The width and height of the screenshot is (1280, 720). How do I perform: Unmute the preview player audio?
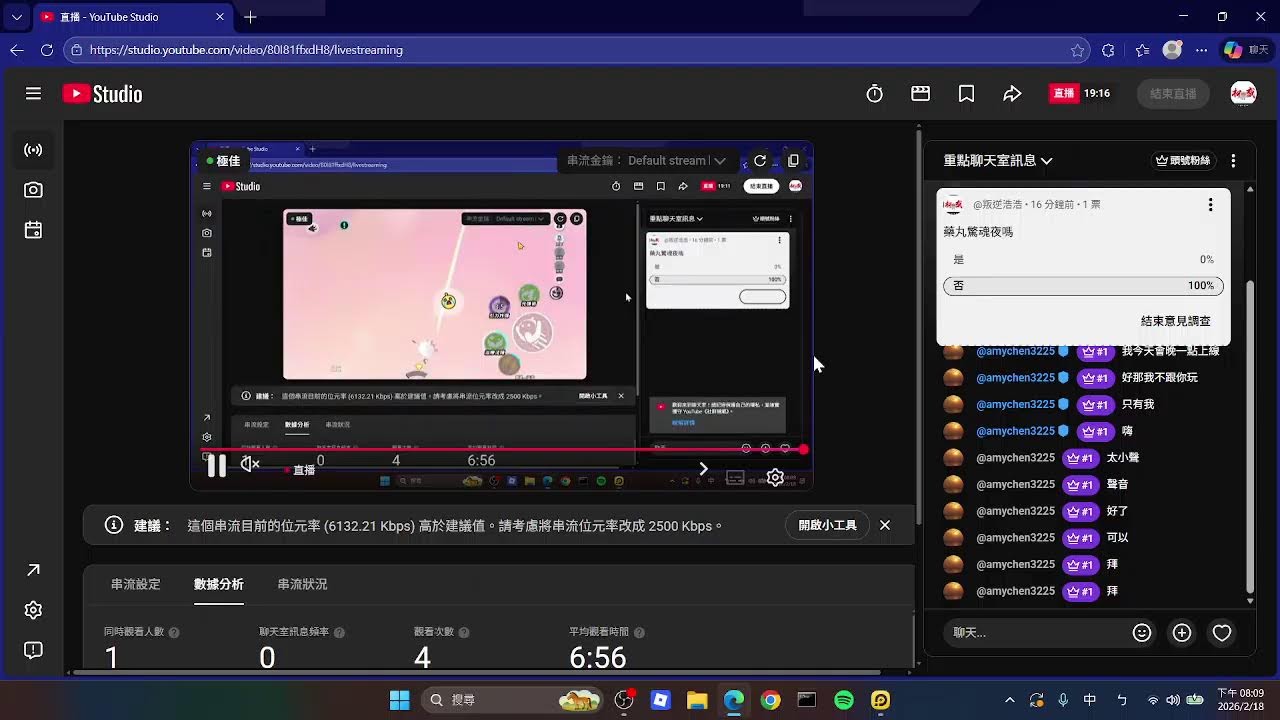pos(250,464)
